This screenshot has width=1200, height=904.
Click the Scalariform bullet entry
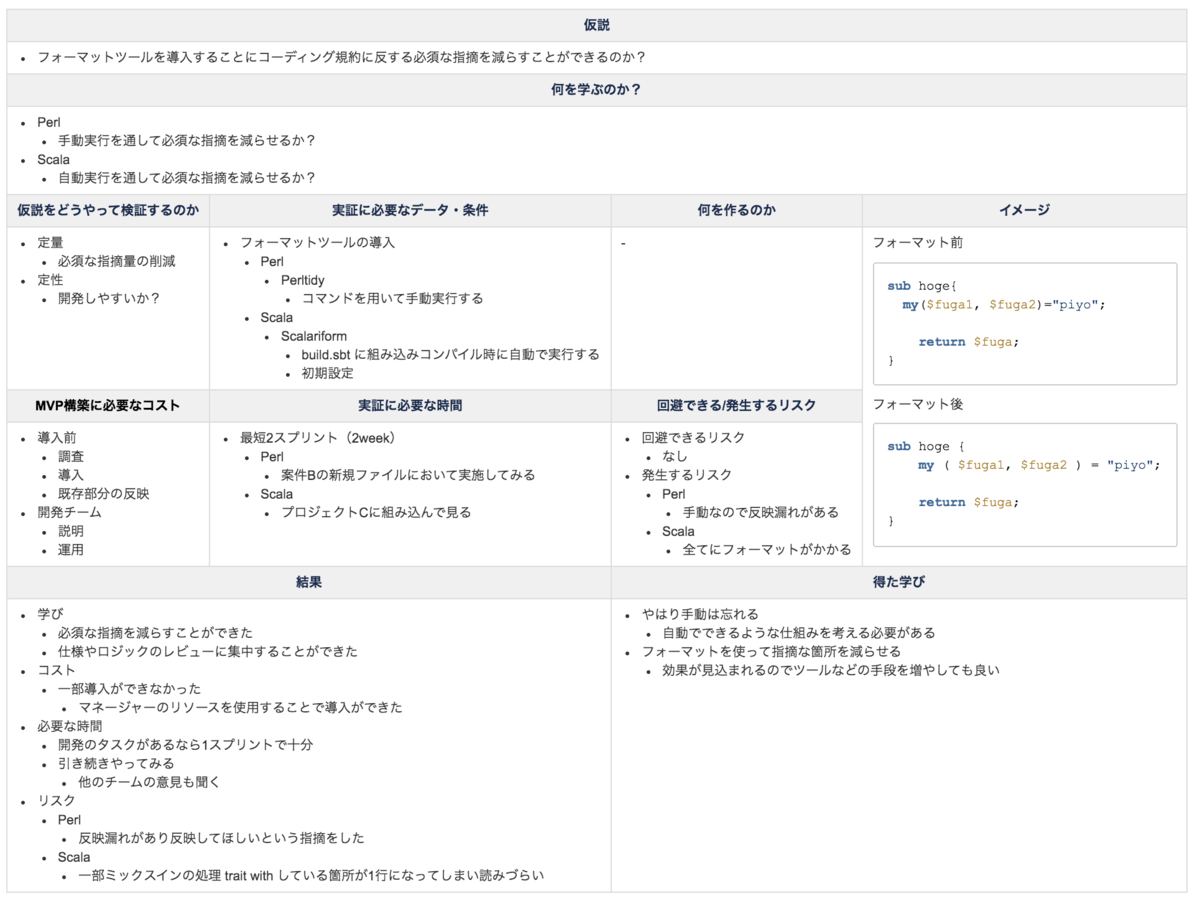[312, 335]
